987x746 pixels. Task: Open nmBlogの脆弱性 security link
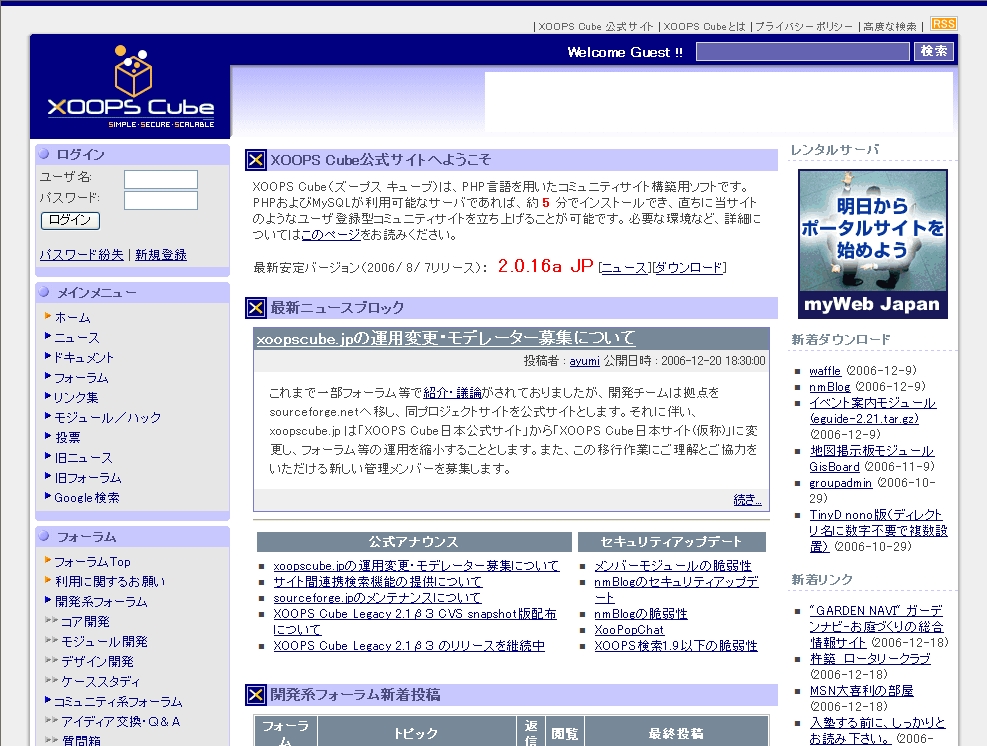[641, 614]
